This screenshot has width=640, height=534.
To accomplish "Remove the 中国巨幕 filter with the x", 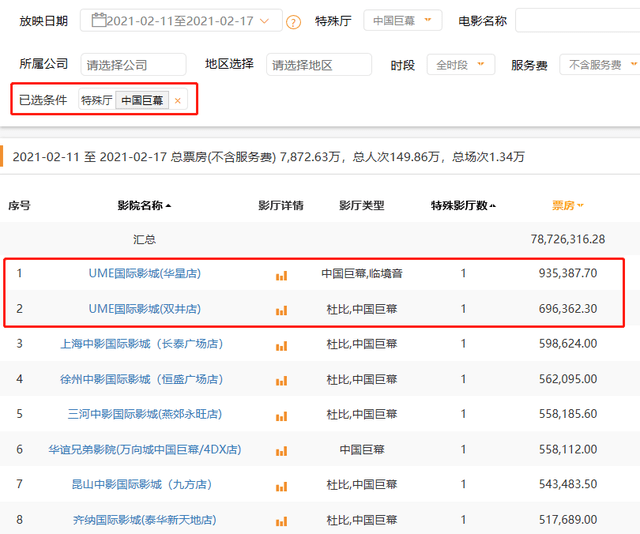I will point(178,100).
